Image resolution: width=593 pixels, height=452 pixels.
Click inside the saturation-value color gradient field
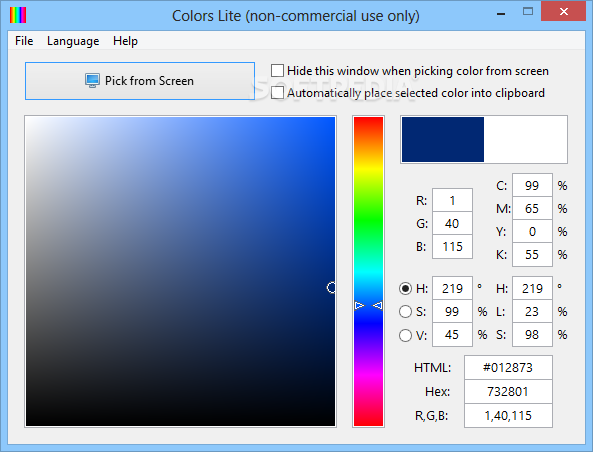pyautogui.click(x=180, y=272)
